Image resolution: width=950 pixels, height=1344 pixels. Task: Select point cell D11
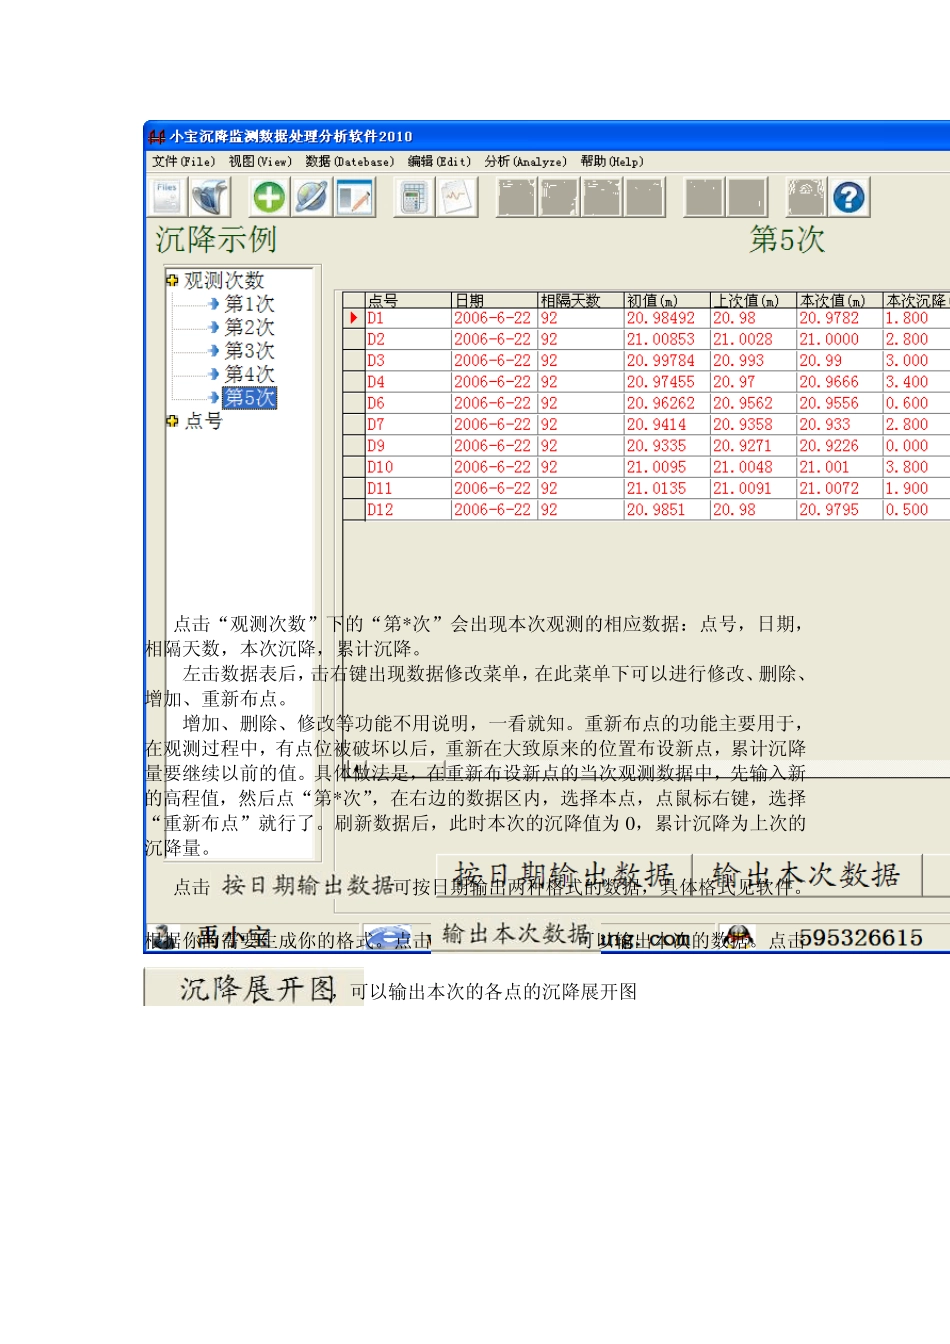408,488
